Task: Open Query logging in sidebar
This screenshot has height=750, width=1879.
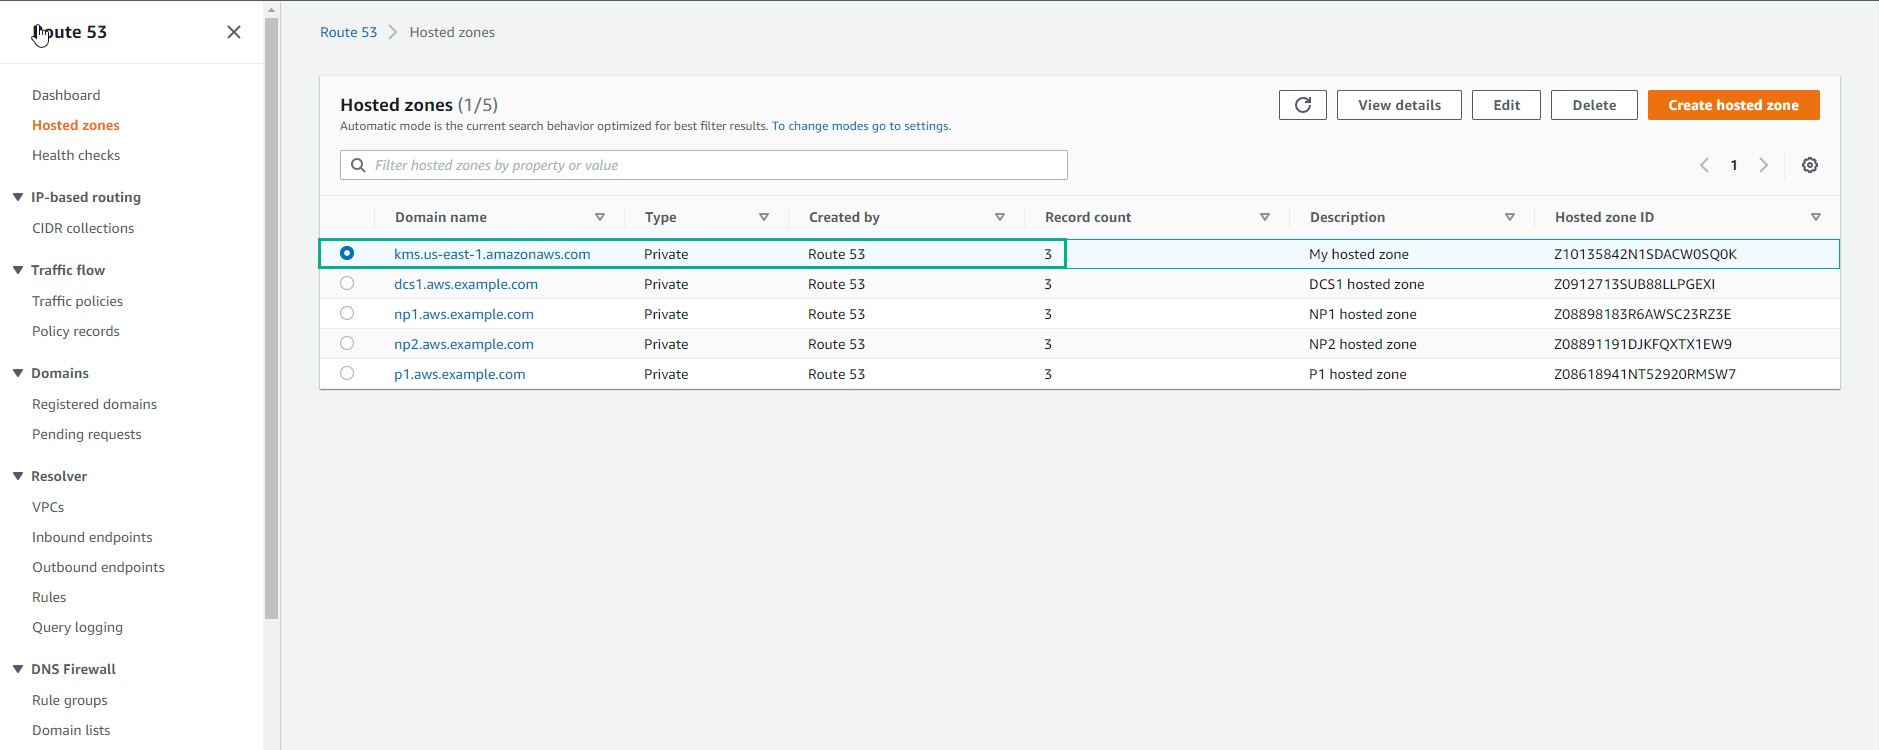Action: click(77, 627)
